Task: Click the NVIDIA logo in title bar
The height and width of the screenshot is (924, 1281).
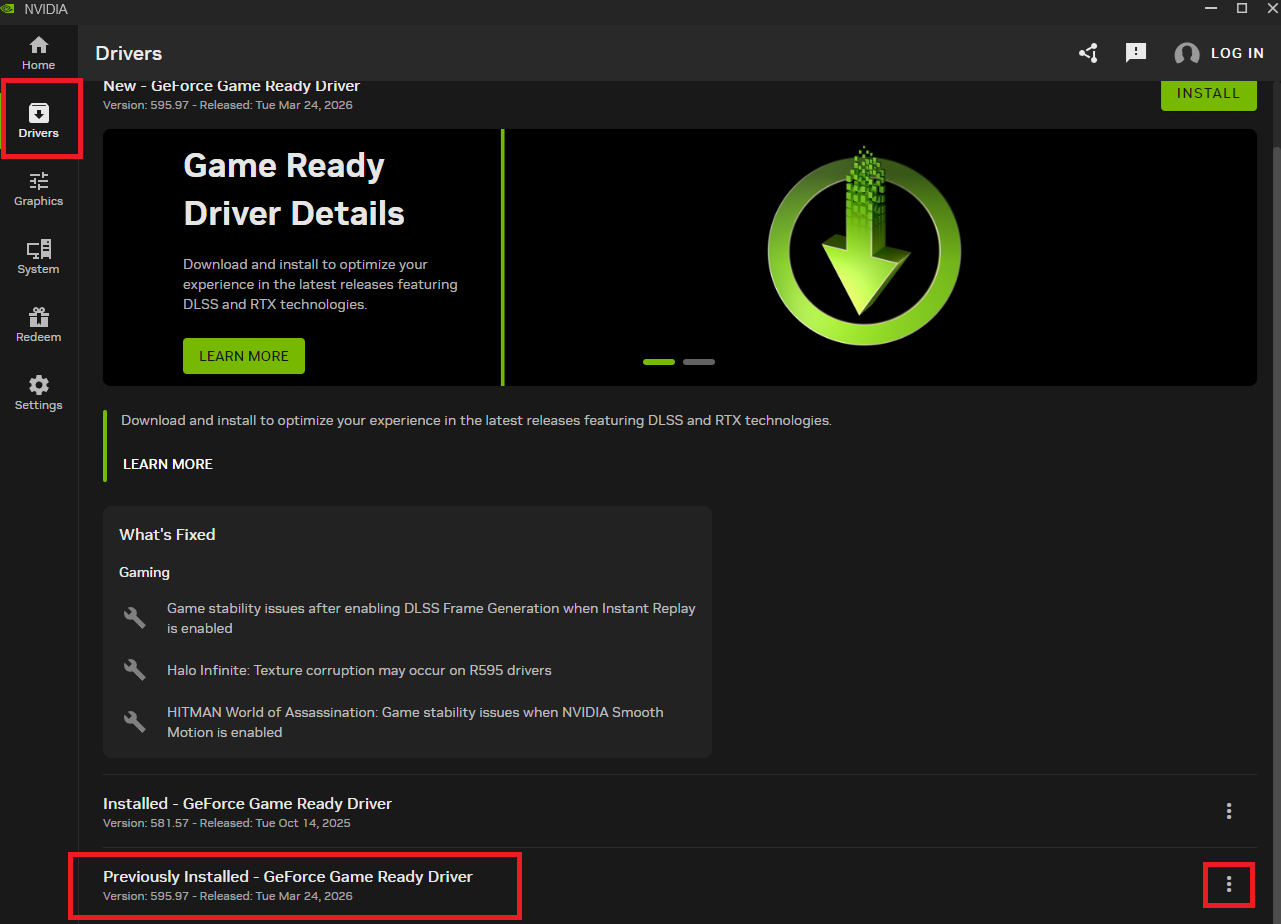Action: coord(10,8)
